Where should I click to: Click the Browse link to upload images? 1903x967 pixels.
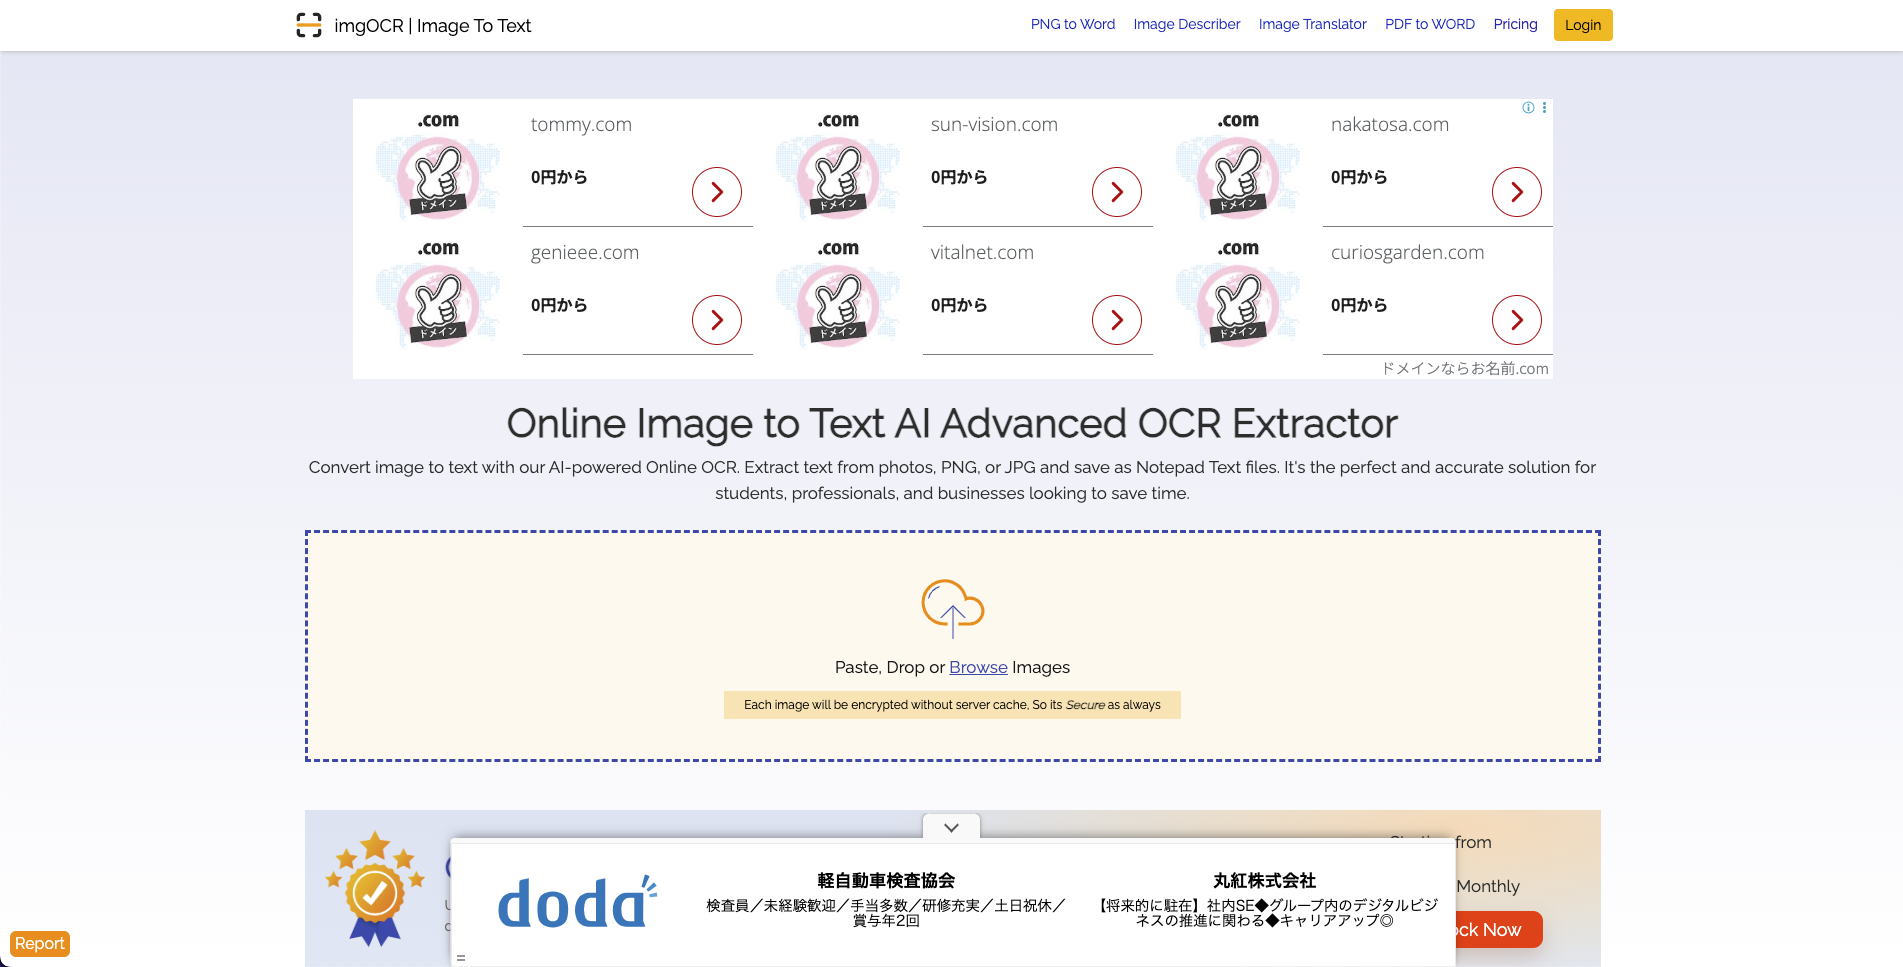click(x=978, y=667)
